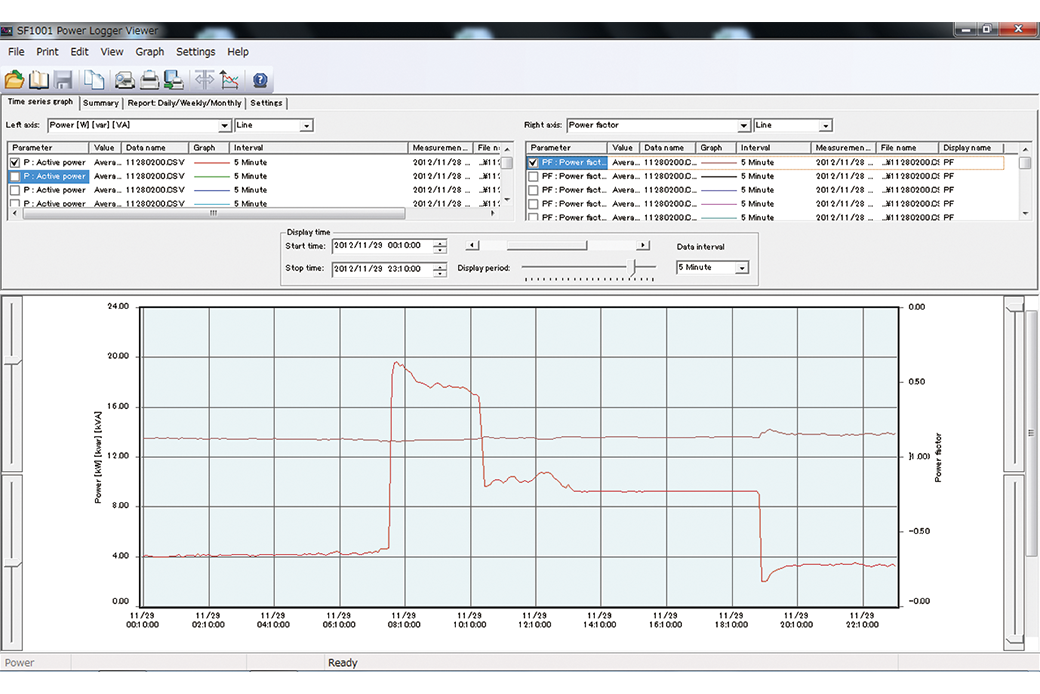Screen dimensions: 1040x694
Task: Switch to the Summary tab
Action: point(101,103)
